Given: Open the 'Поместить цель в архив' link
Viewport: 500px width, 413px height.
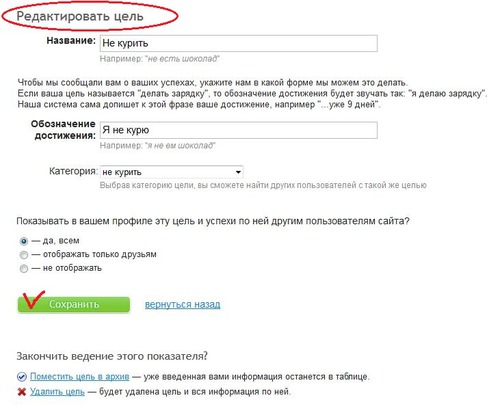Looking at the screenshot, I should (80, 377).
